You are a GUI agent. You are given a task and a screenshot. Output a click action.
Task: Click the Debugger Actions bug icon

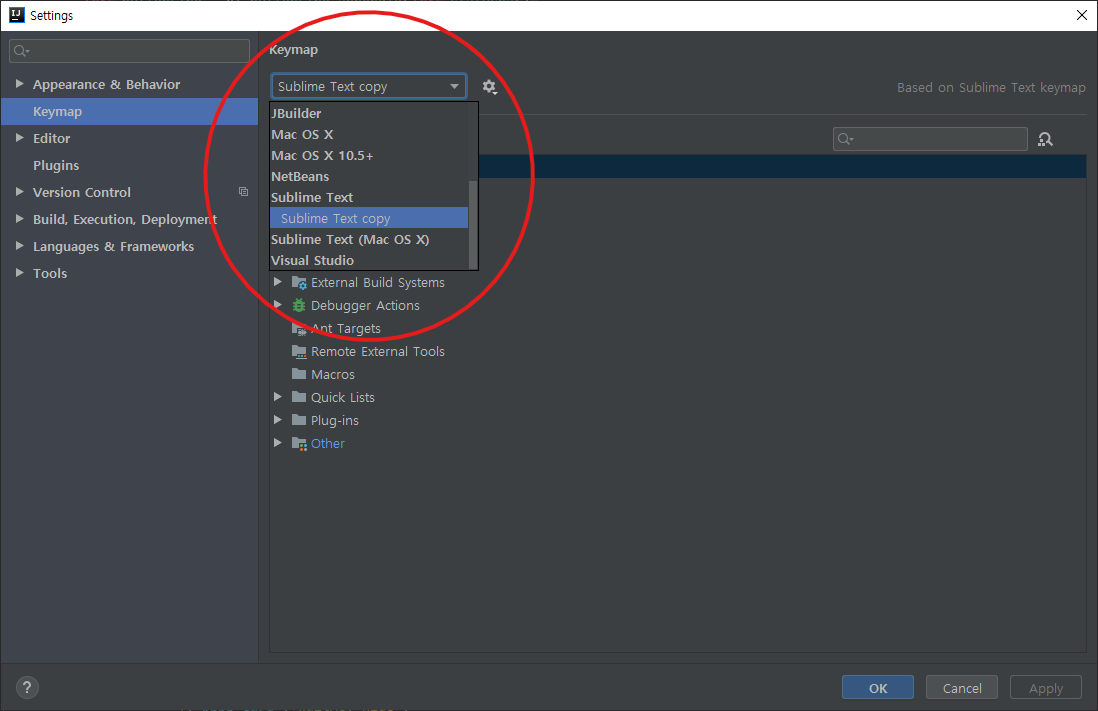coord(299,305)
